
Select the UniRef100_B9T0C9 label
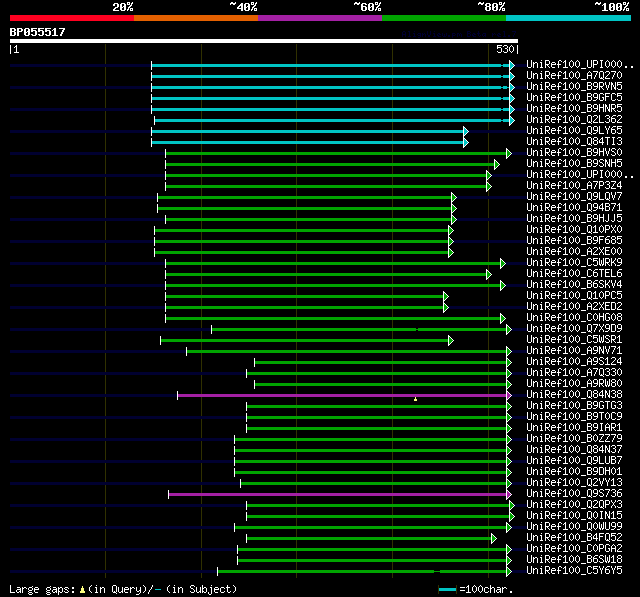point(574,417)
